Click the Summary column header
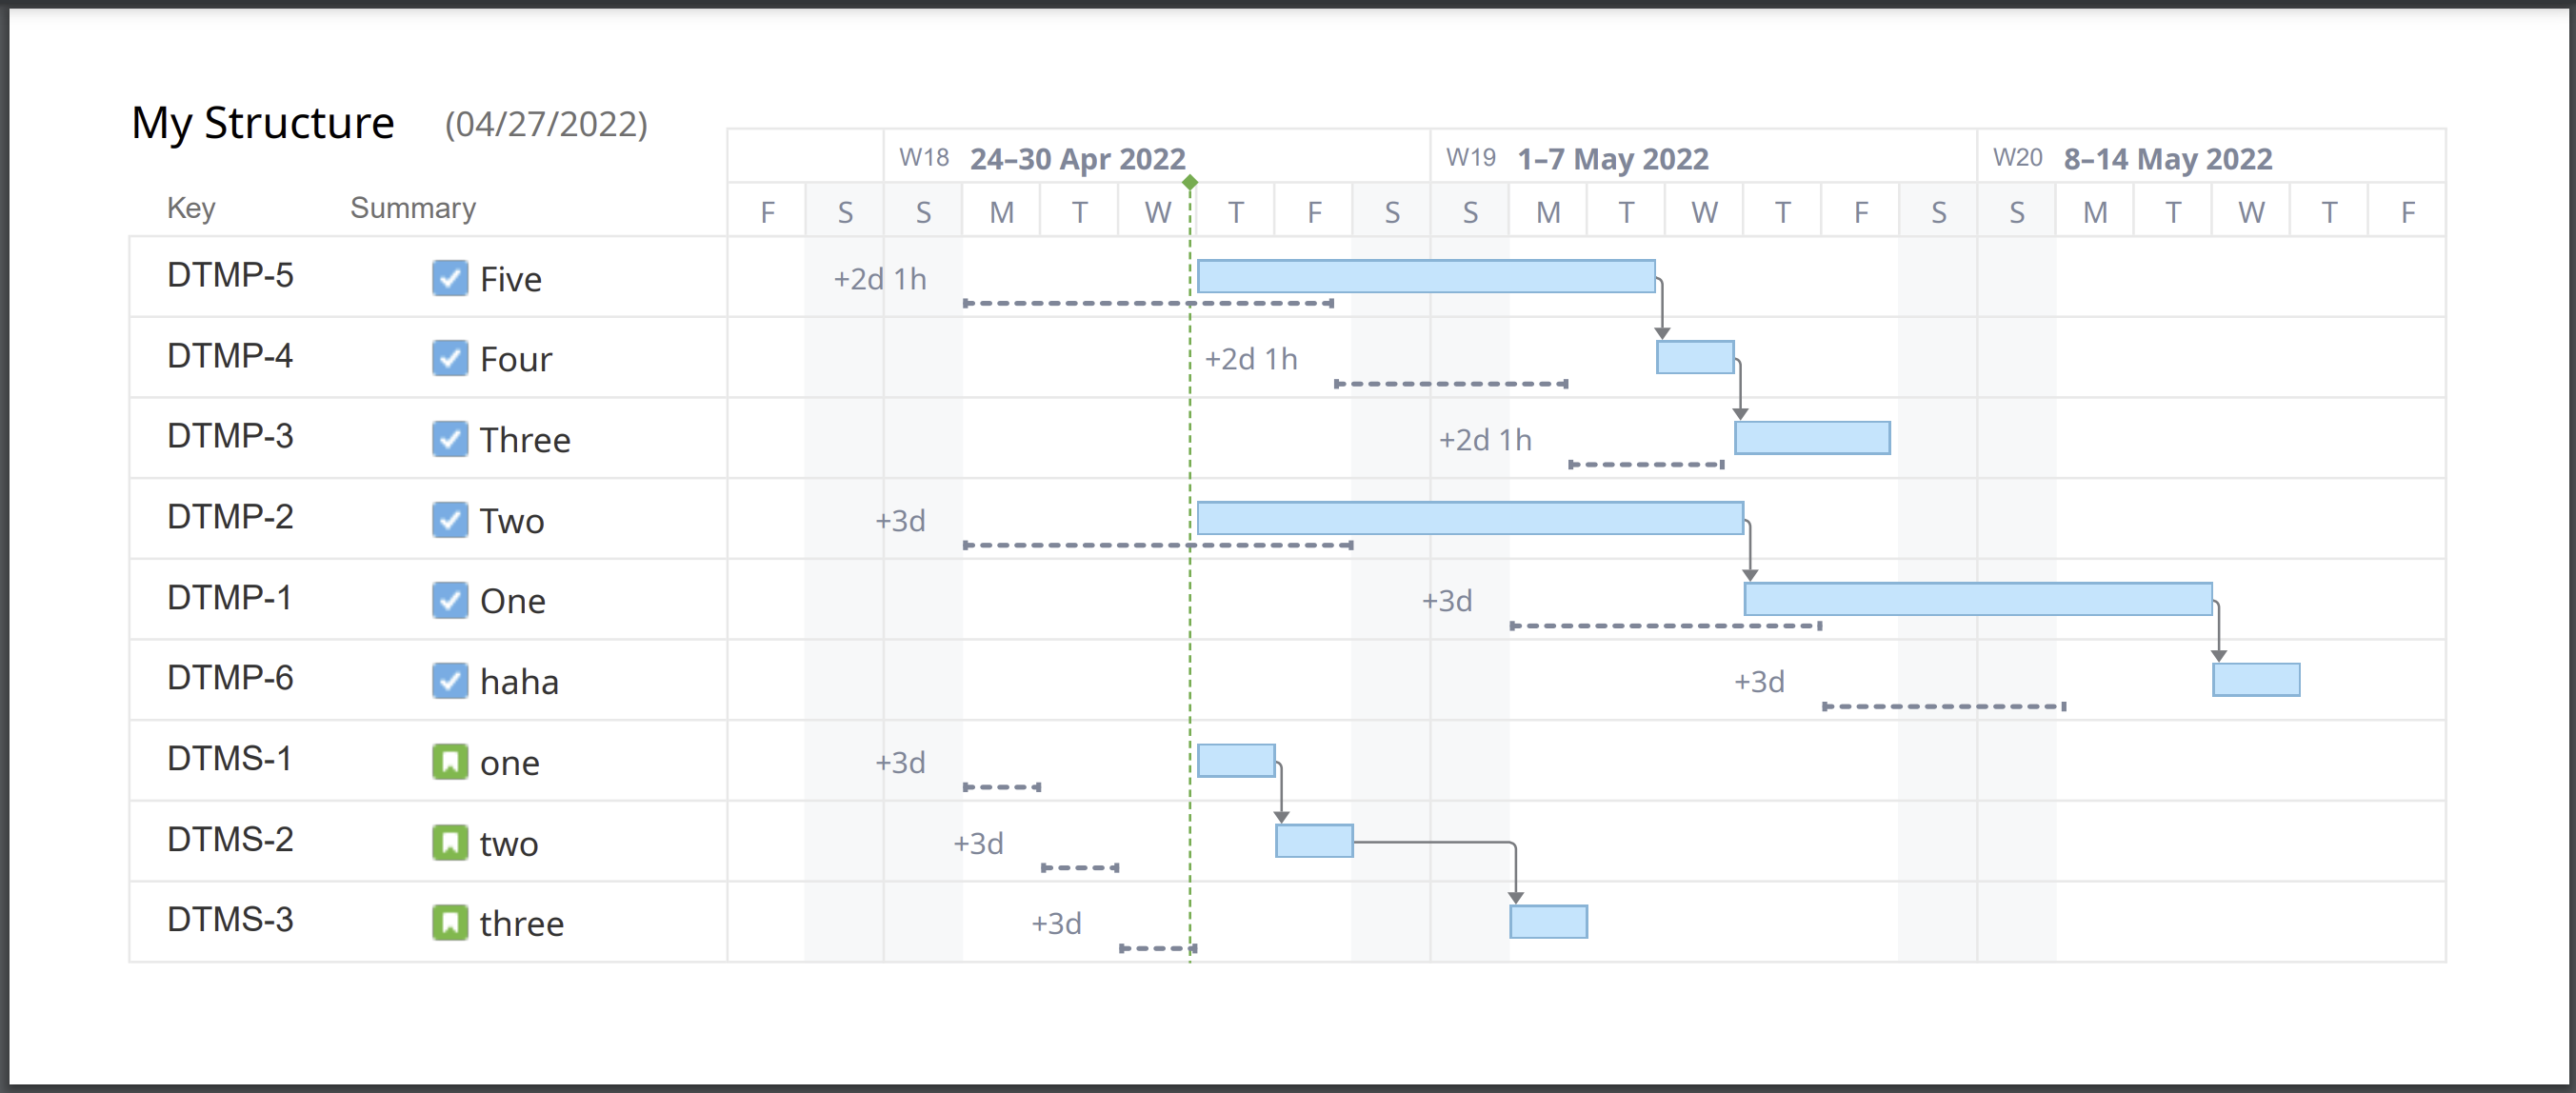Viewport: 2576px width, 1093px height. 413,208
